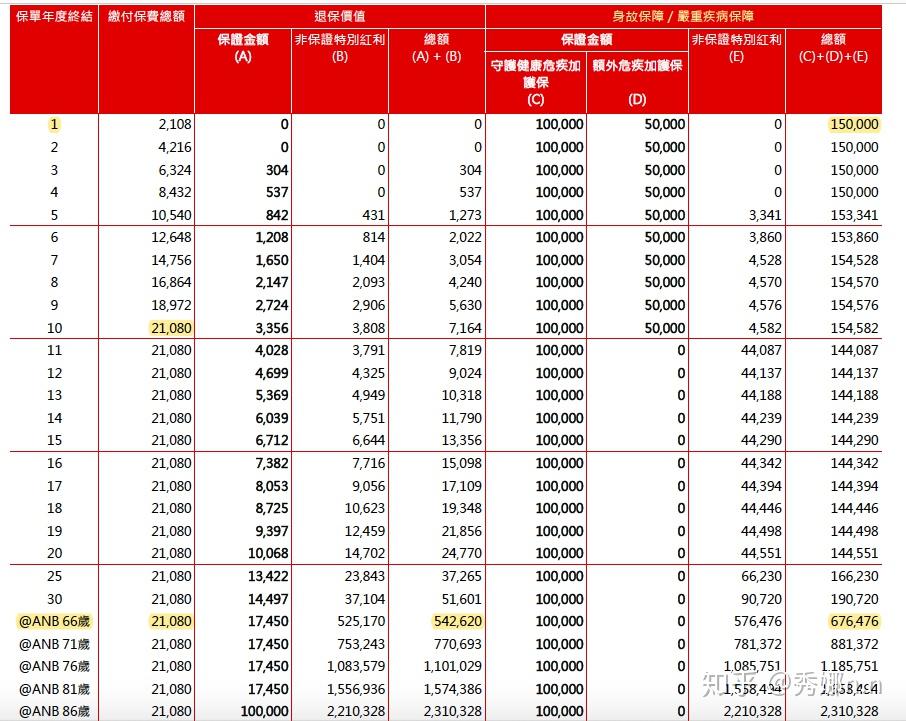Click the highlighted total 676,476

[x=854, y=622]
